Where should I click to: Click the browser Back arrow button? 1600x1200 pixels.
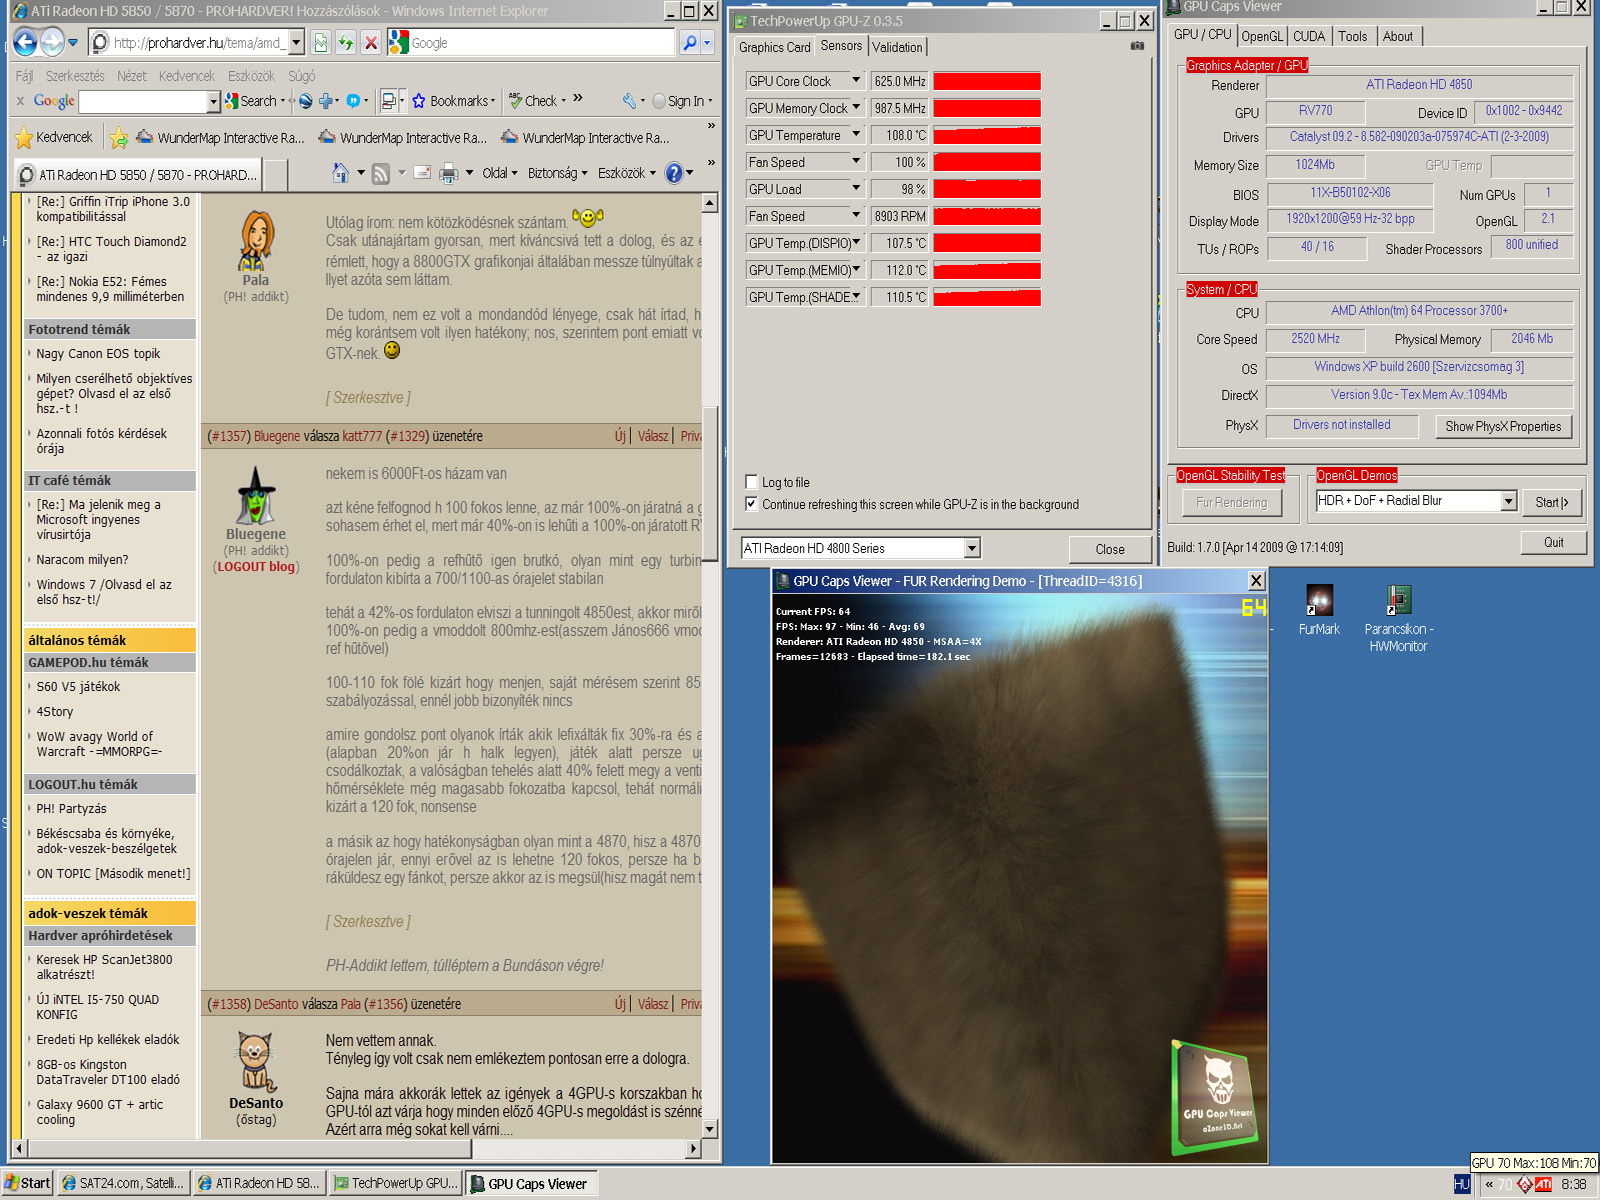click(26, 42)
